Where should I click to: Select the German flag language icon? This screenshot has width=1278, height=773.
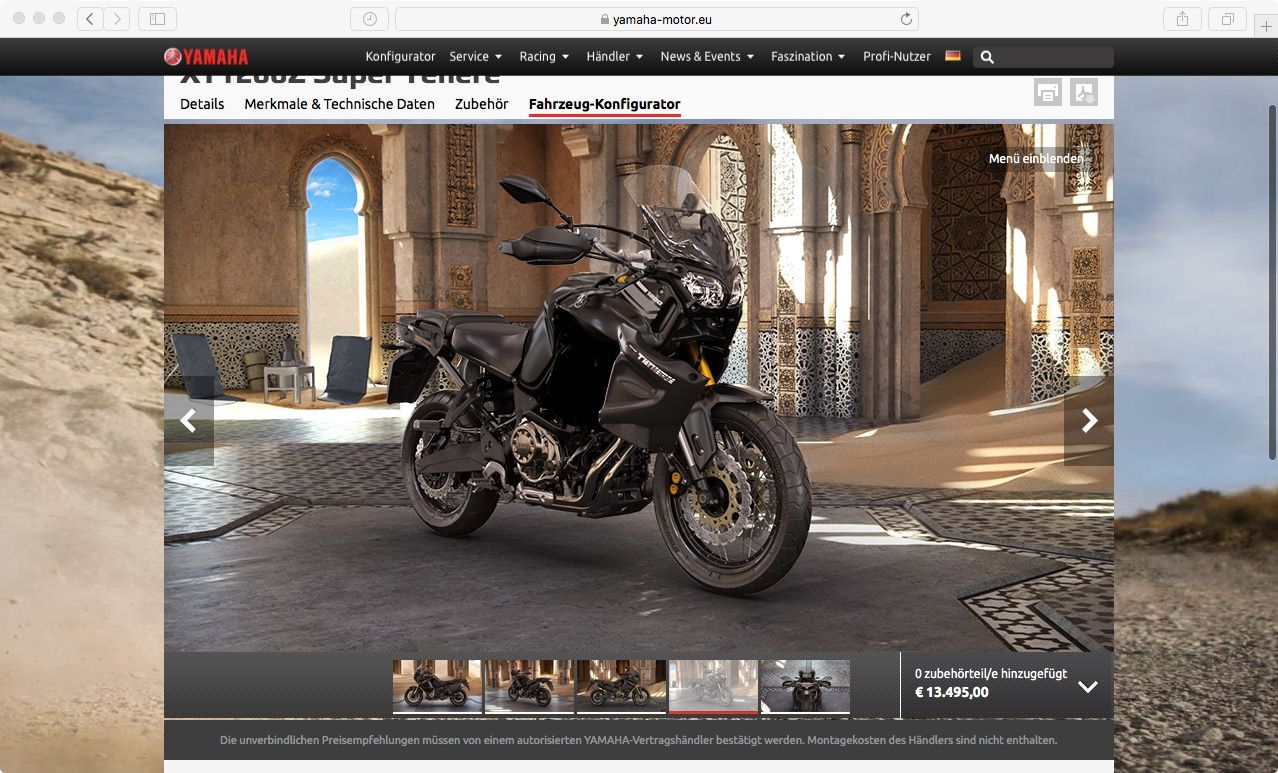pyautogui.click(x=953, y=56)
